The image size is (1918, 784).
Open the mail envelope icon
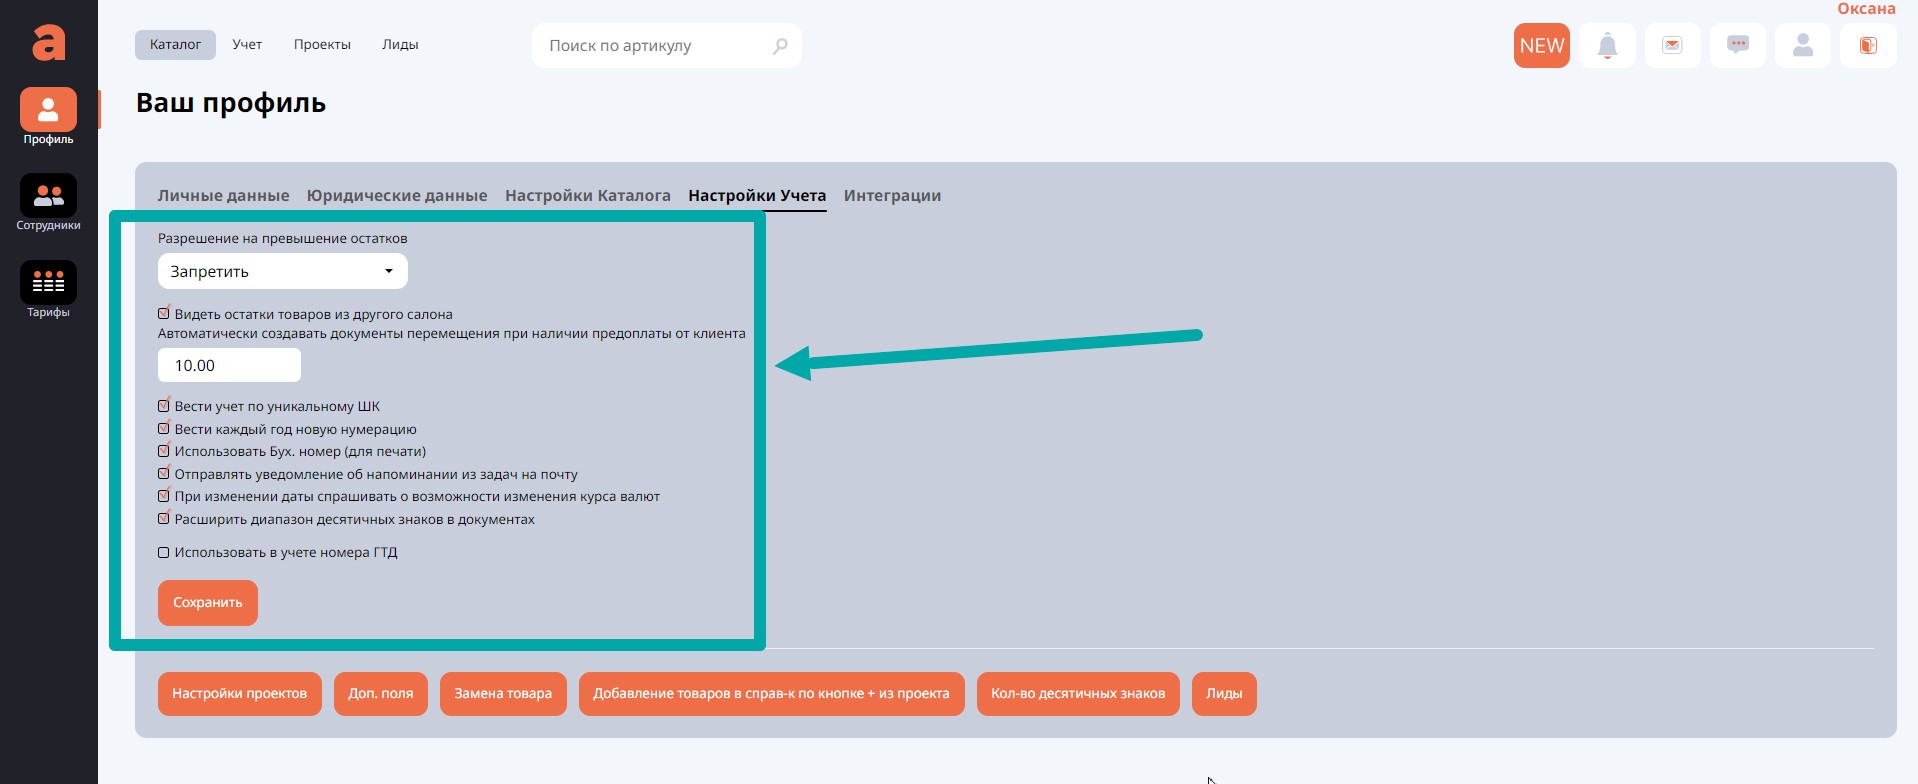coord(1672,46)
